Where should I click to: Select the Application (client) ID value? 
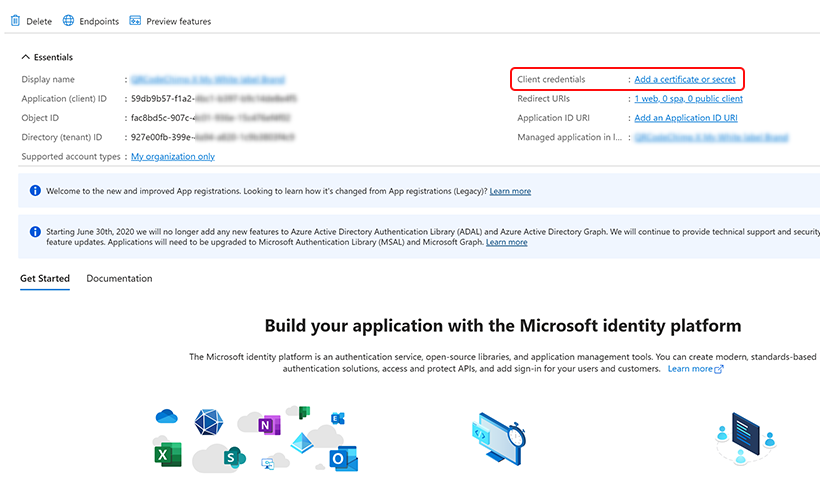pos(213,99)
